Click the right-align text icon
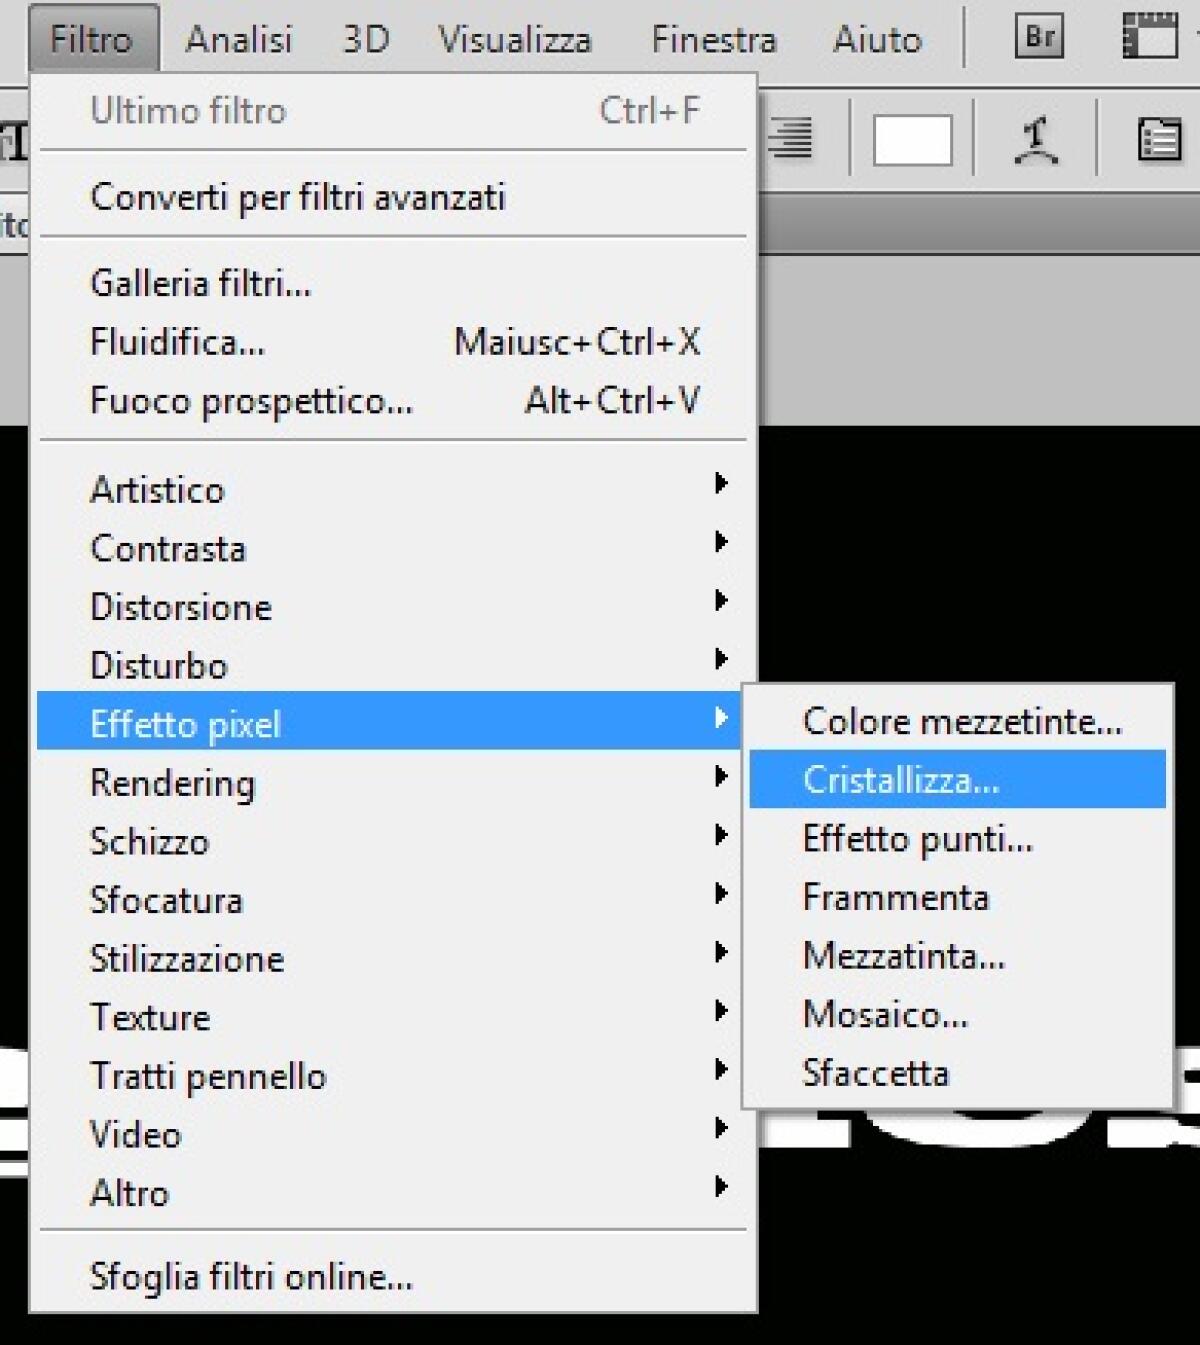1200x1345 pixels. pos(791,138)
